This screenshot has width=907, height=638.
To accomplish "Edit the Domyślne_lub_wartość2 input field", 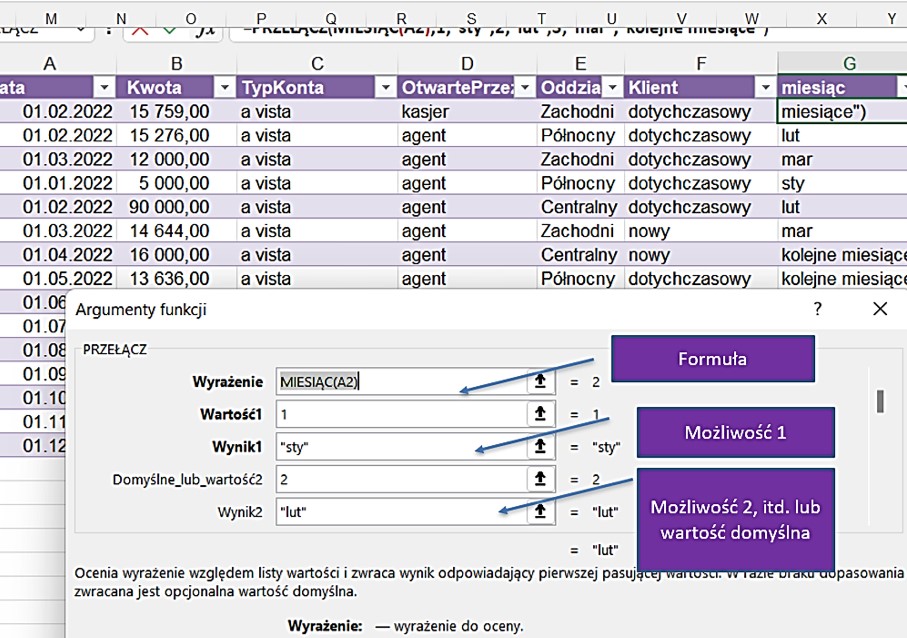I will [401, 479].
